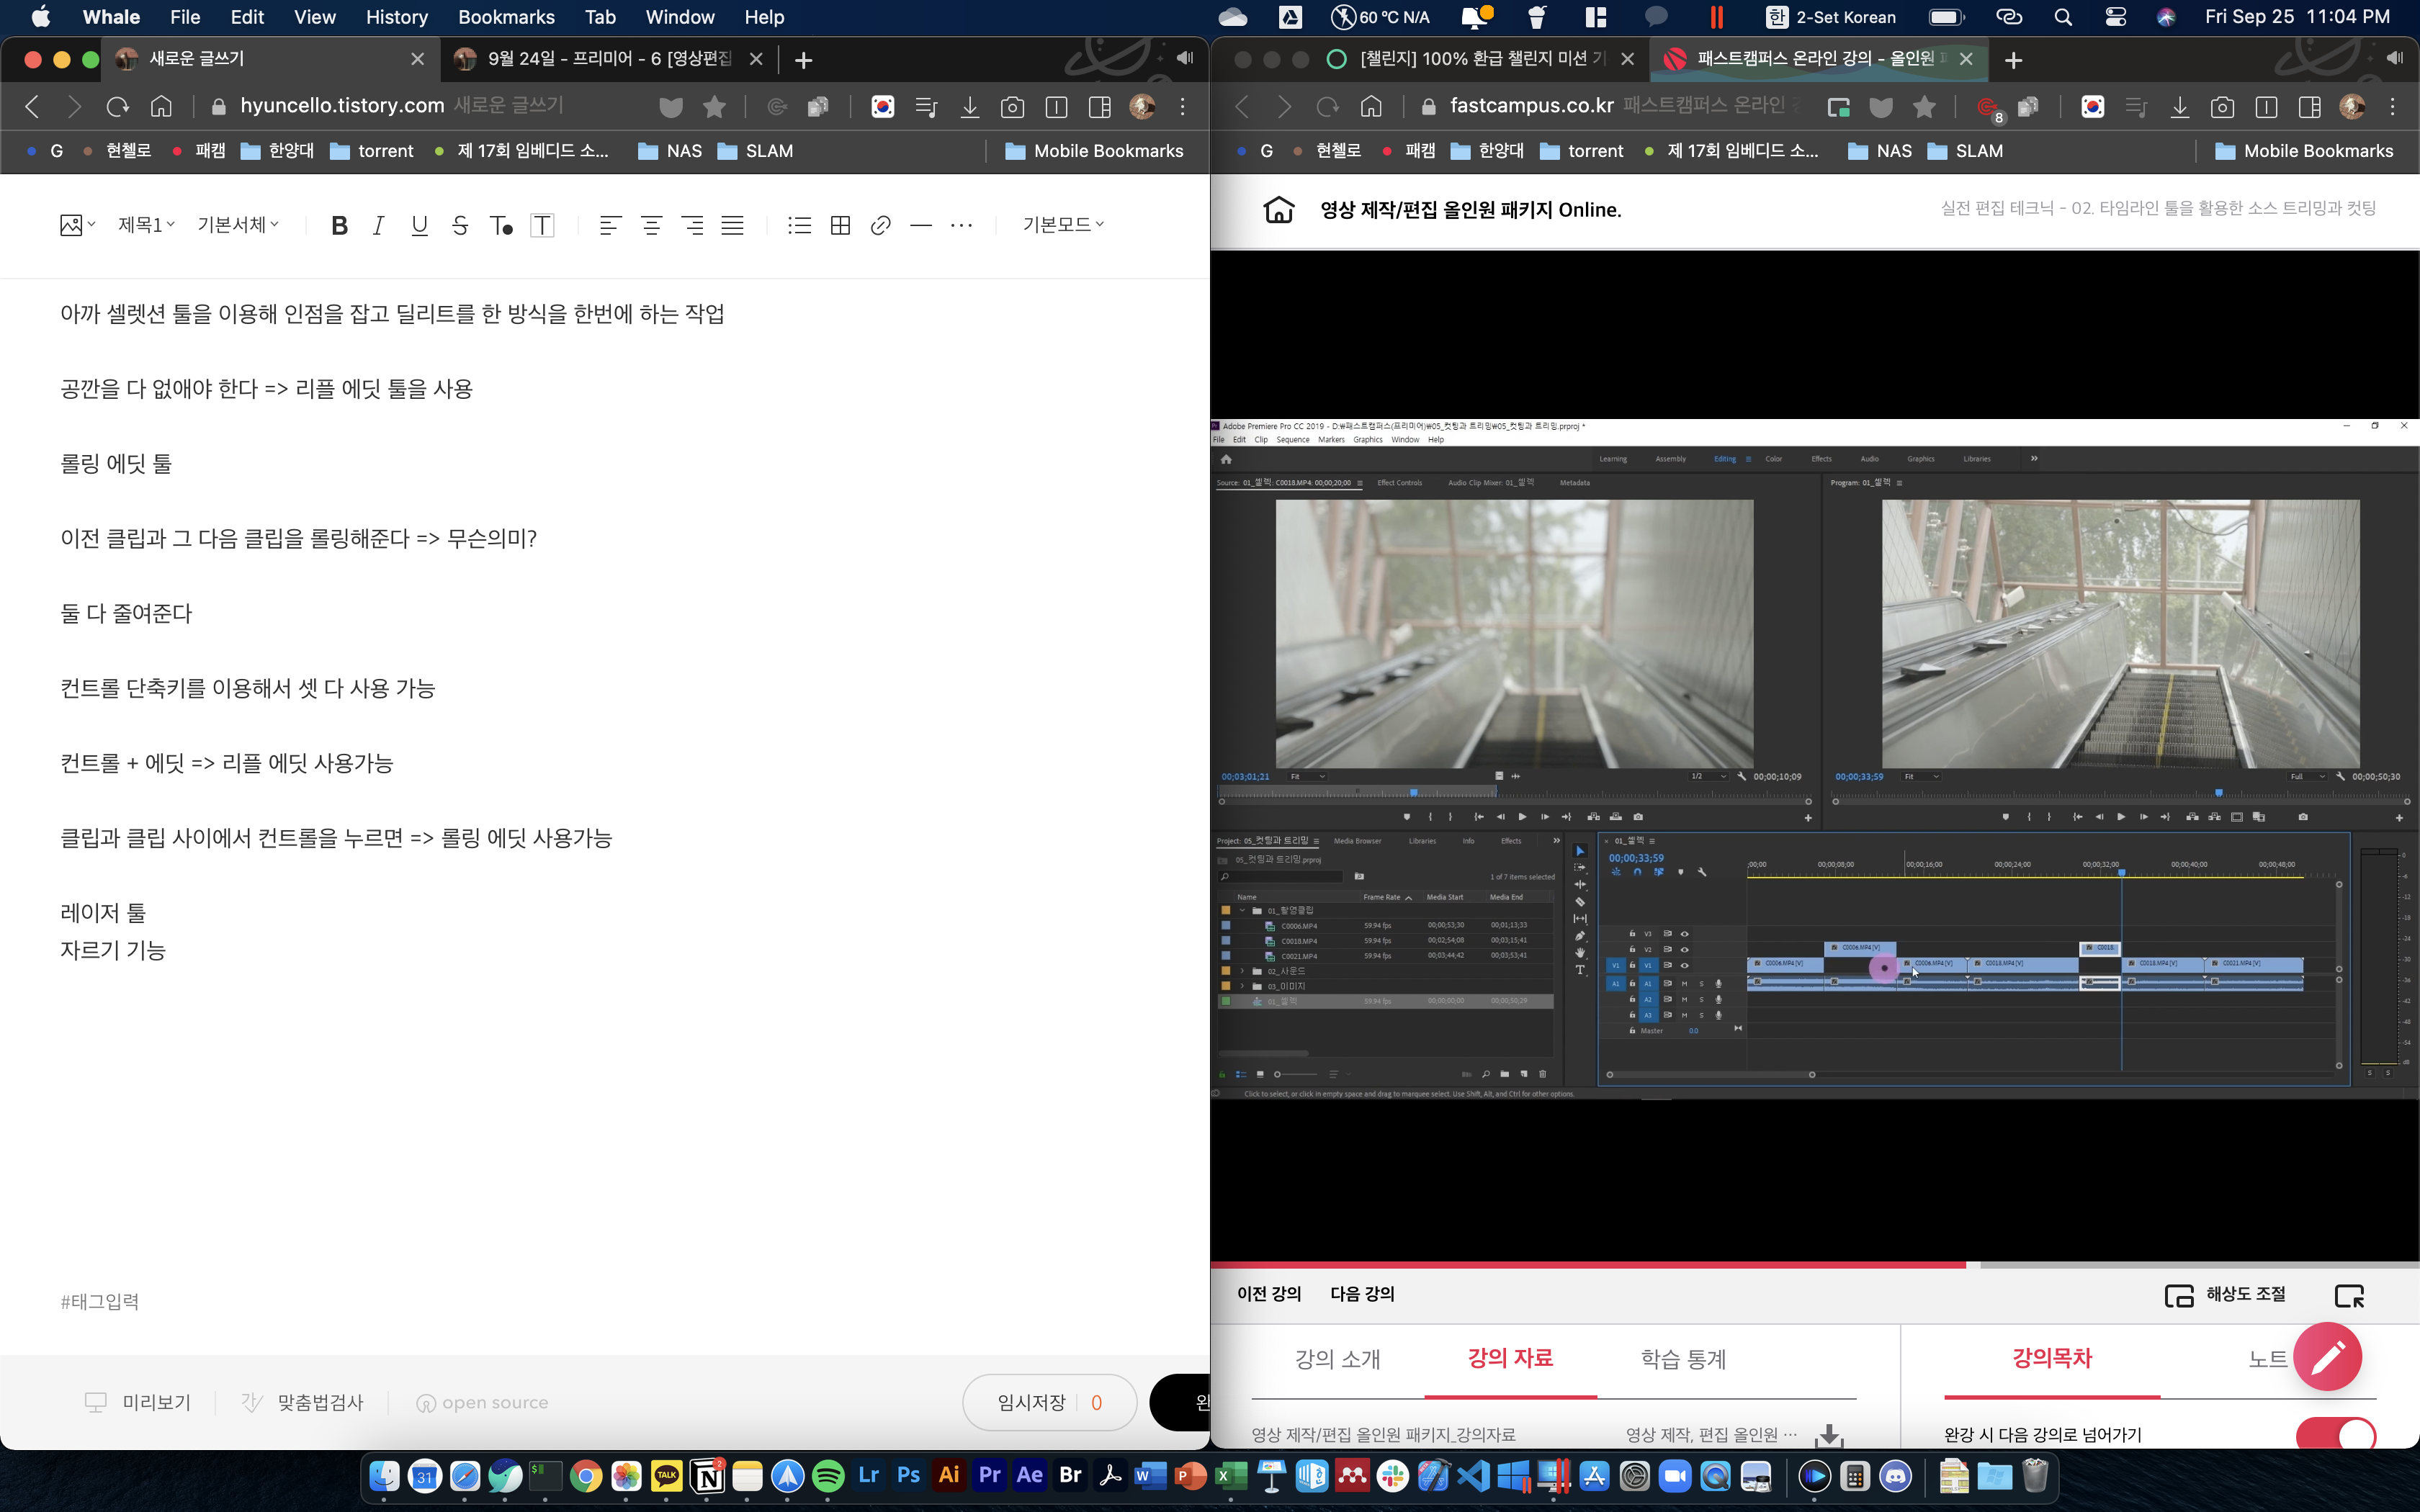The height and width of the screenshot is (1512, 2420).
Task: Go to 다음 강의 next lecture
Action: coord(1361,1294)
